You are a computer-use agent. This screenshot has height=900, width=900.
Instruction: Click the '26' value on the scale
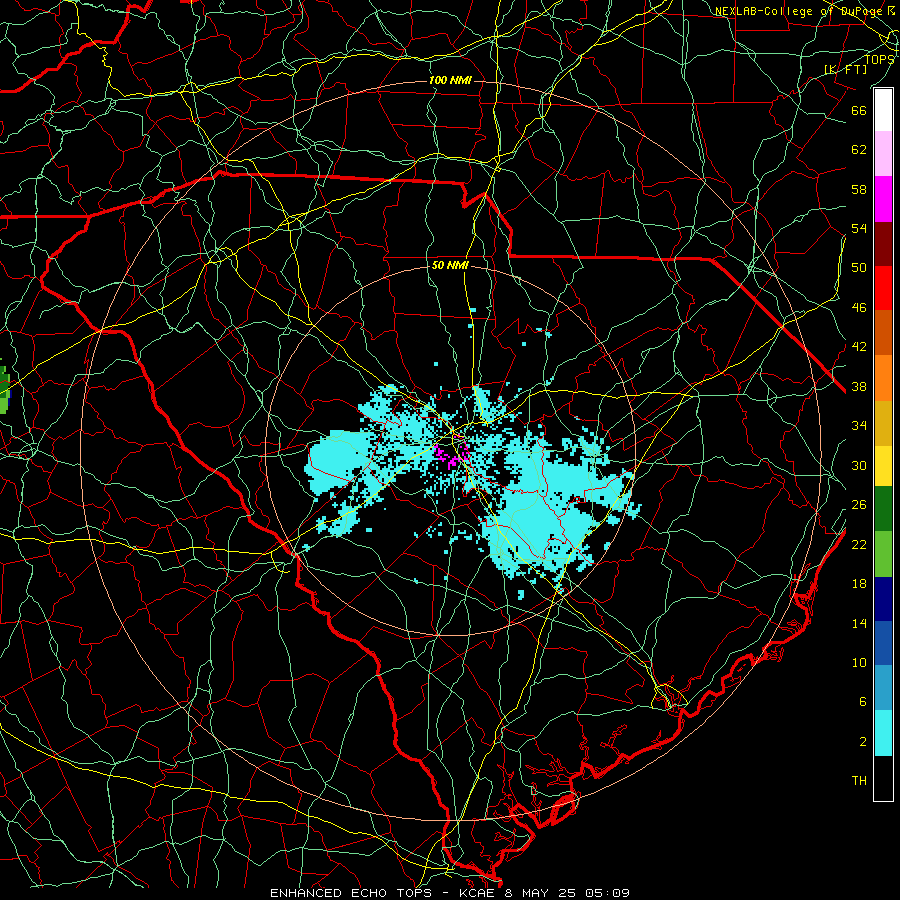click(x=859, y=505)
